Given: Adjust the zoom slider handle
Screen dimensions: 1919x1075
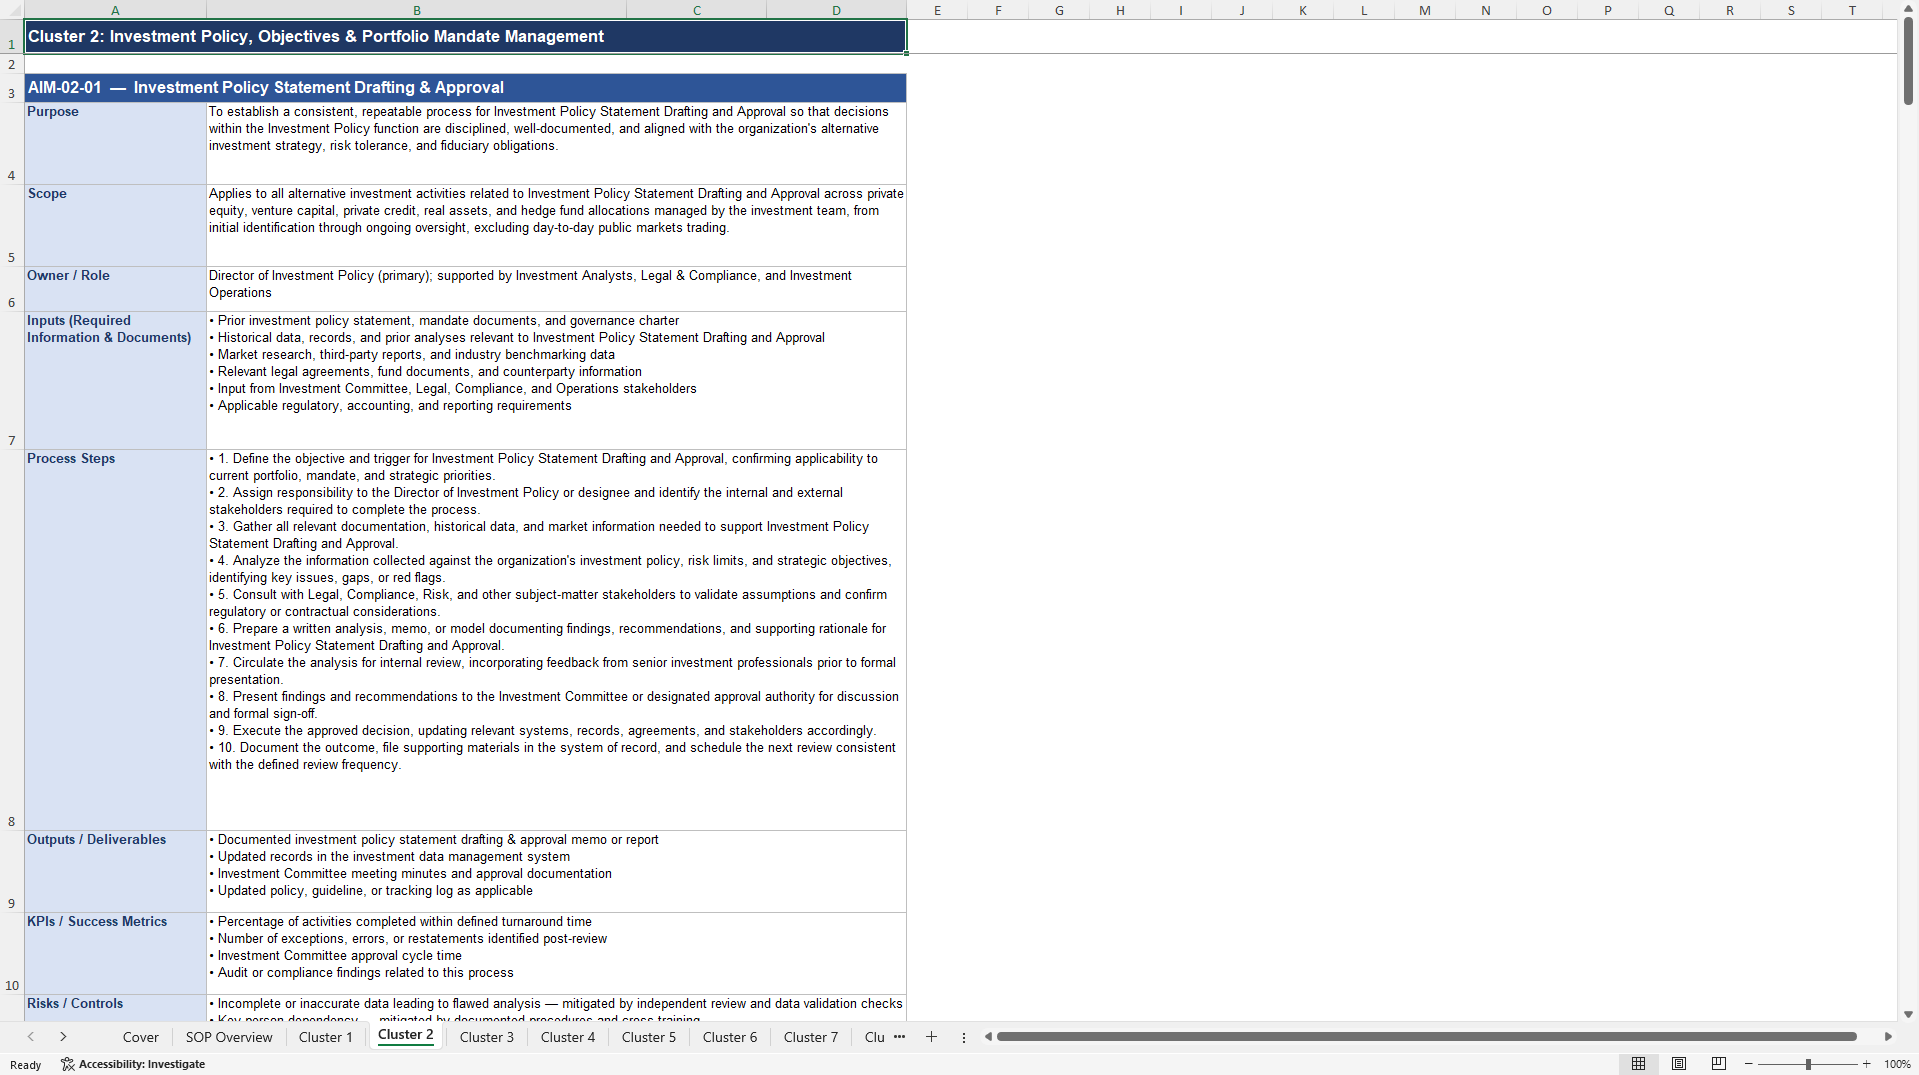Looking at the screenshot, I should [1808, 1064].
